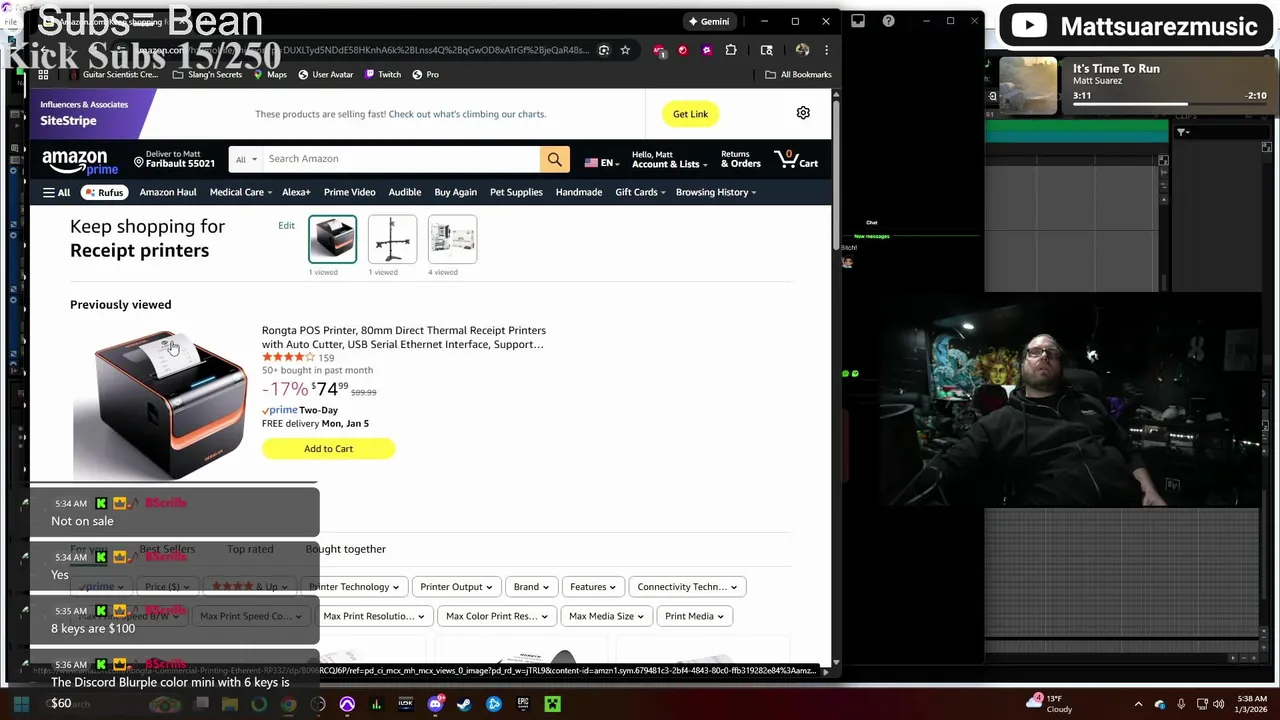Open Audible in the nav bar
Image resolution: width=1280 pixels, height=720 pixels.
coord(405,192)
